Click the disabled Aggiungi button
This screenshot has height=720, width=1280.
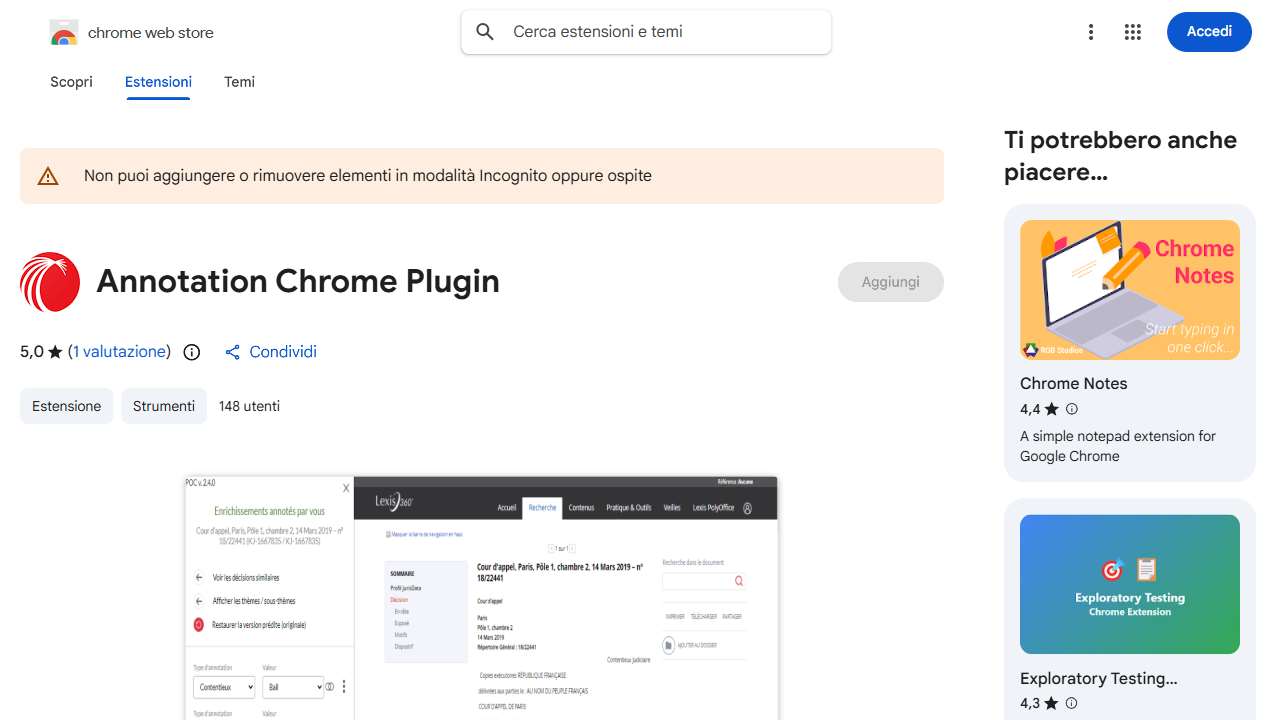pyautogui.click(x=890, y=282)
